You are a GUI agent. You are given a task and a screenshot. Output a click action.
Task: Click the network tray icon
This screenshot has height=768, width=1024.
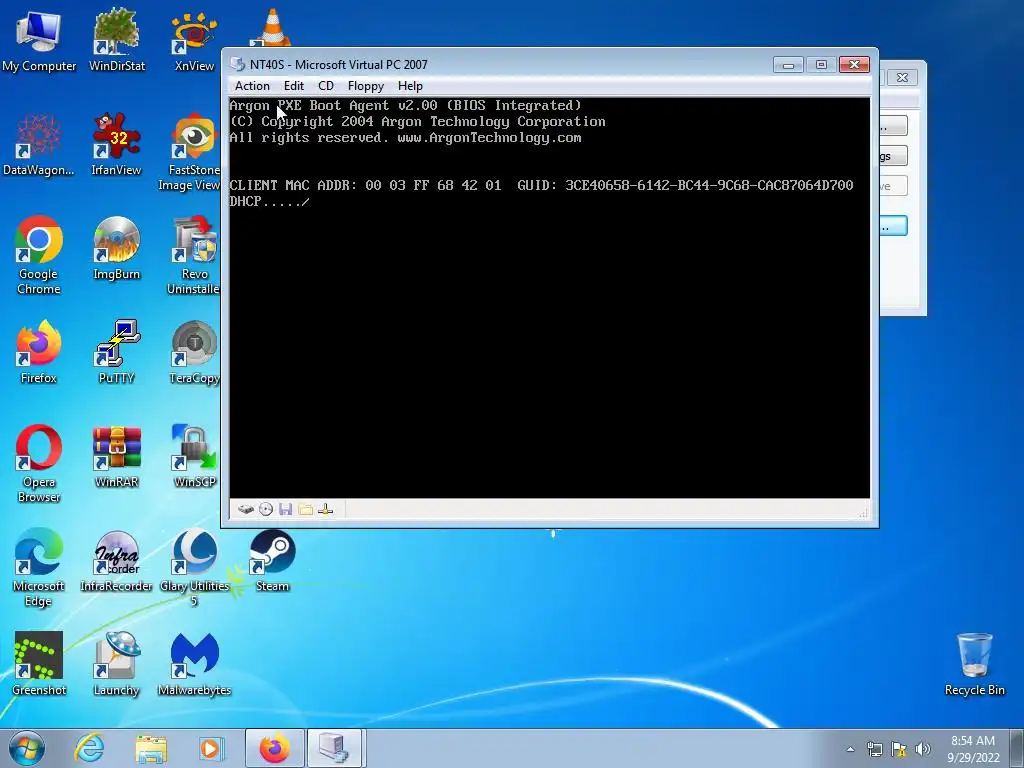874,749
